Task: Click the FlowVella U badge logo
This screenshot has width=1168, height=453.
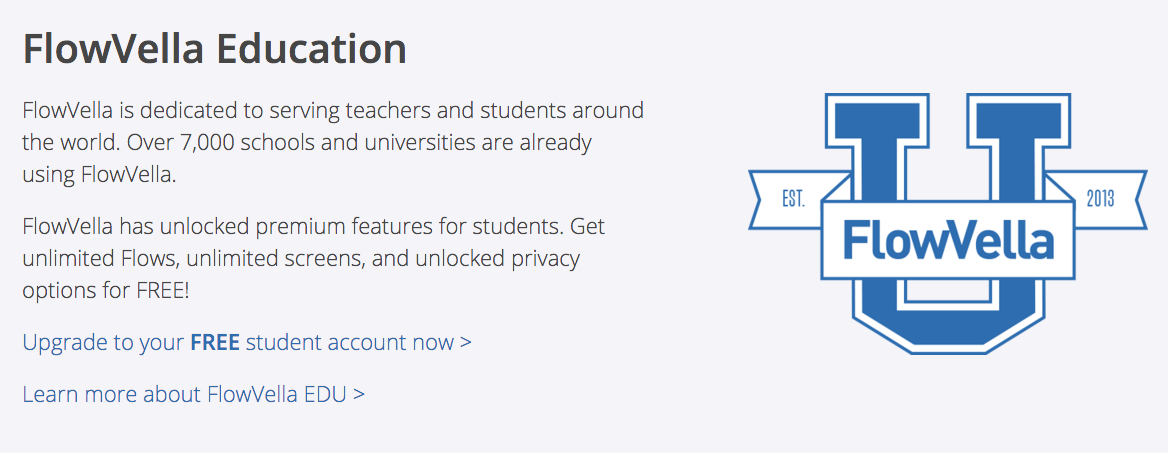Action: [948, 224]
